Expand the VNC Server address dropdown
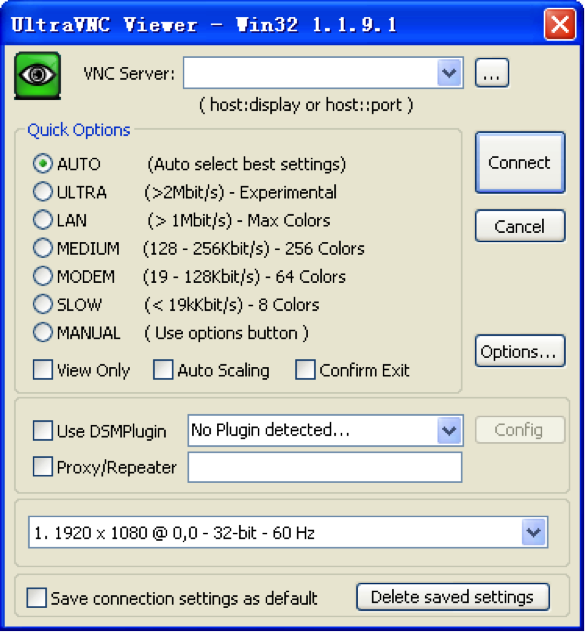Screen dimensions: 585x632 tap(449, 73)
